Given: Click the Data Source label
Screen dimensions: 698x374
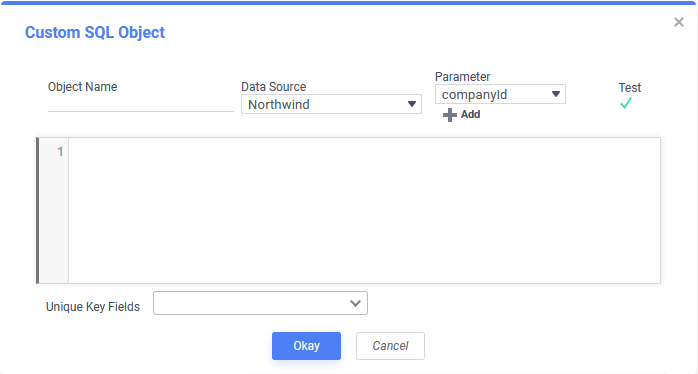Looking at the screenshot, I should tap(273, 86).
